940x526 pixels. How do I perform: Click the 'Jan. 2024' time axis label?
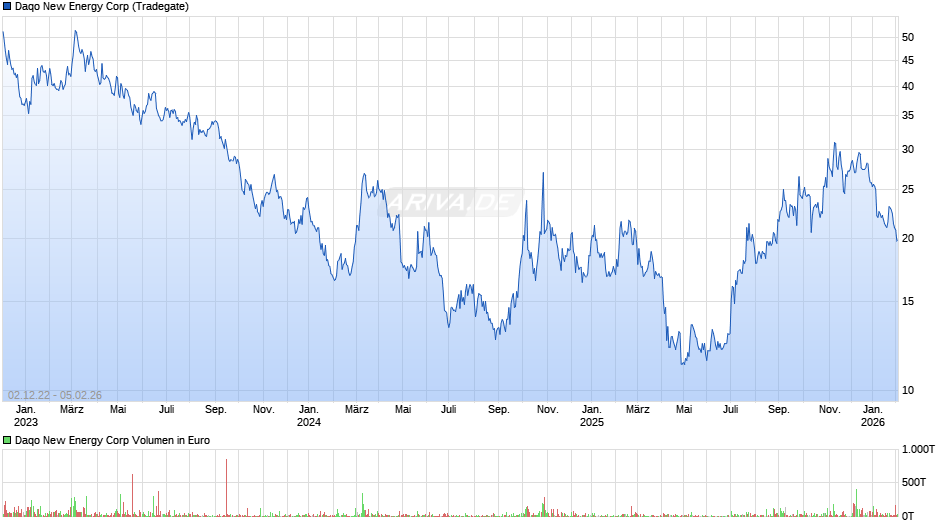click(x=309, y=416)
